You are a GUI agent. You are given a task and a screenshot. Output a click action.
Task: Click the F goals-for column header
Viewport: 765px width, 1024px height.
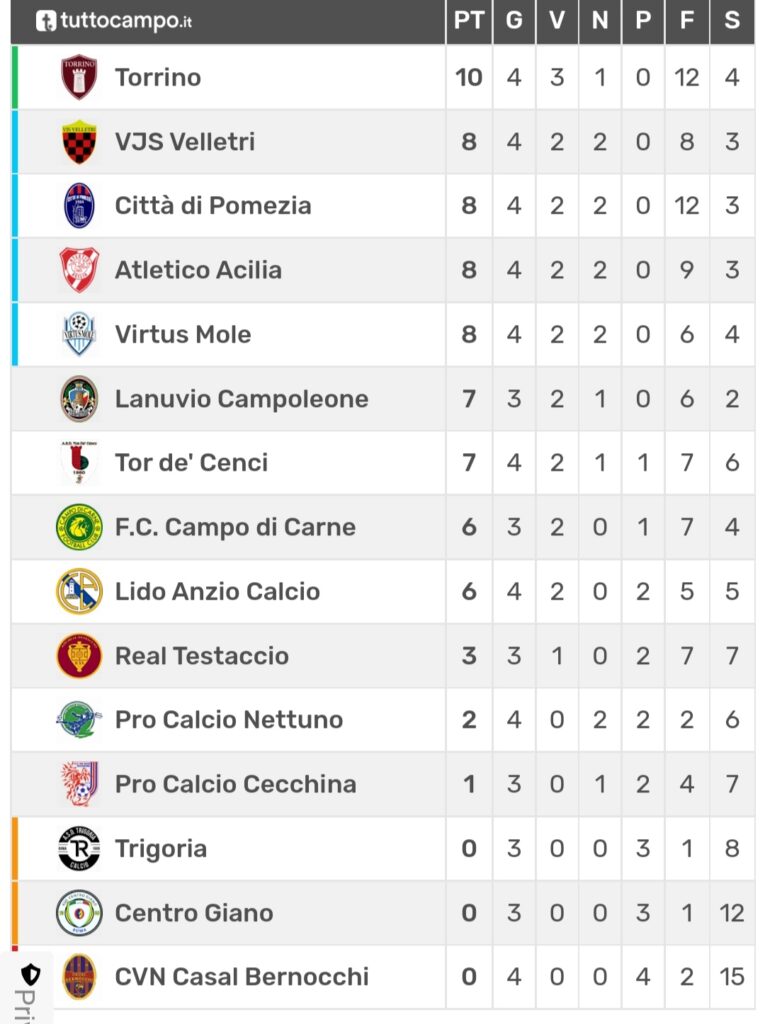687,21
